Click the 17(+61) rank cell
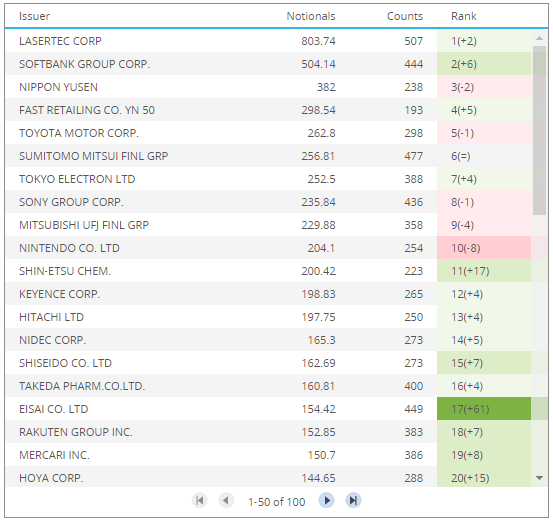This screenshot has height=520, width=553. [x=484, y=409]
